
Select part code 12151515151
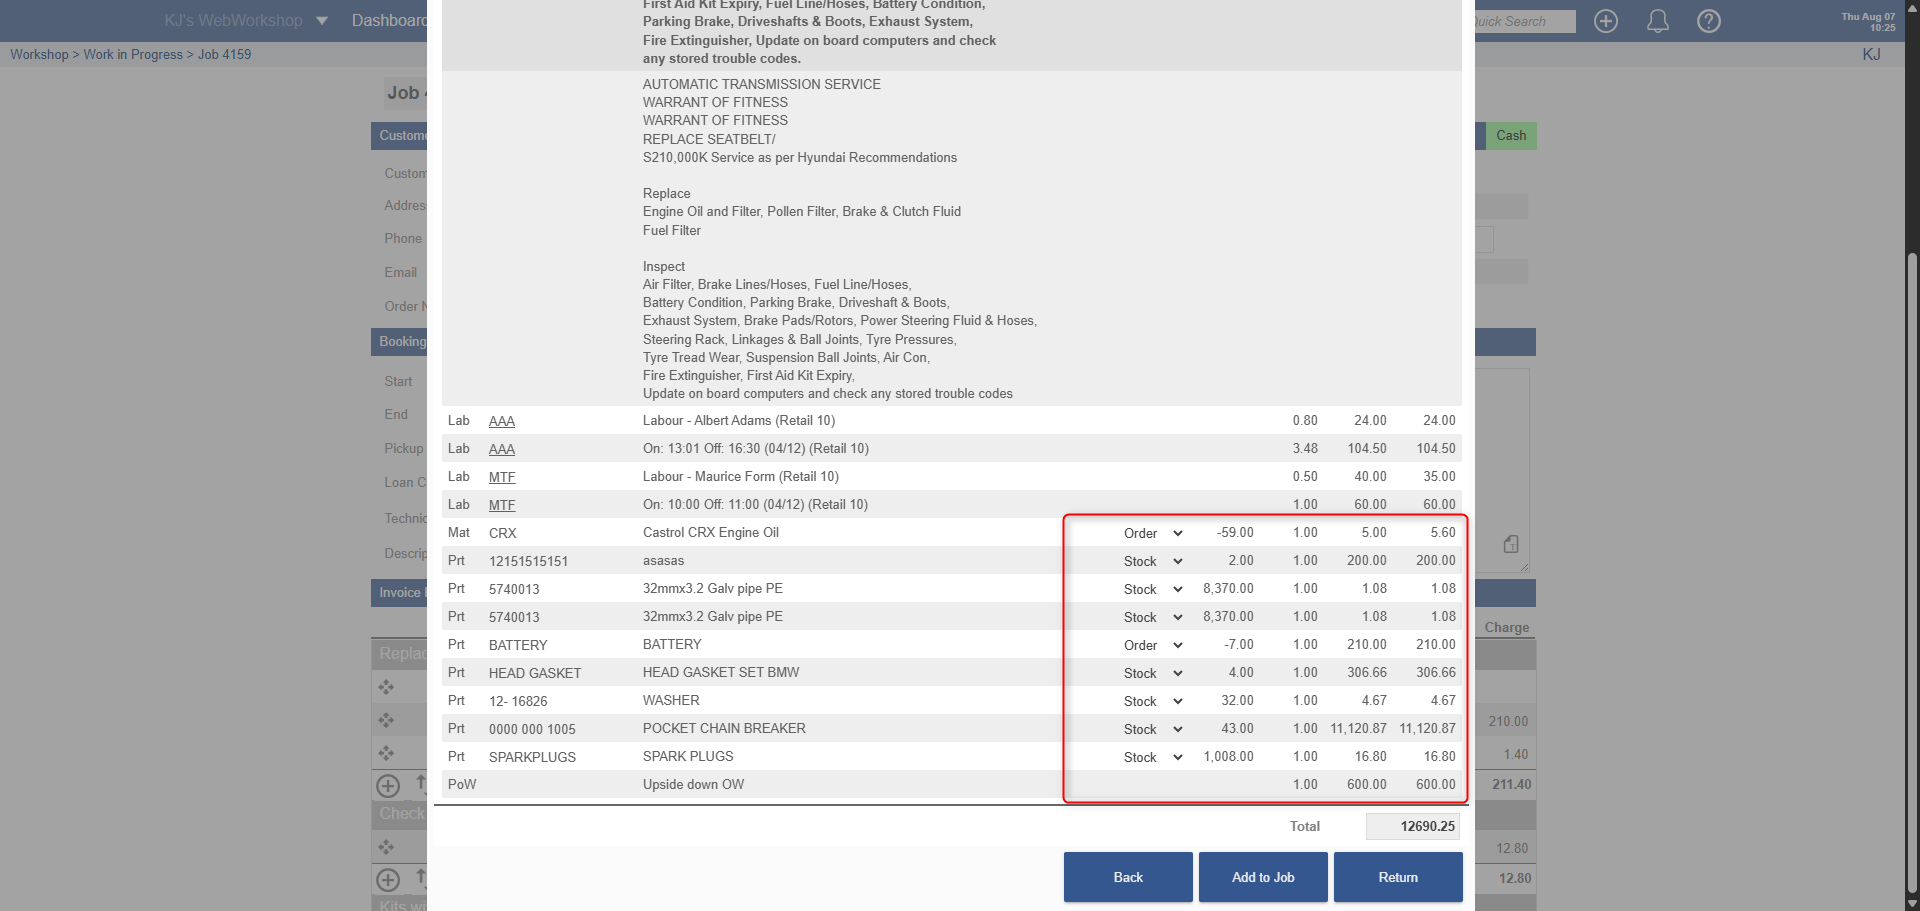coord(529,561)
